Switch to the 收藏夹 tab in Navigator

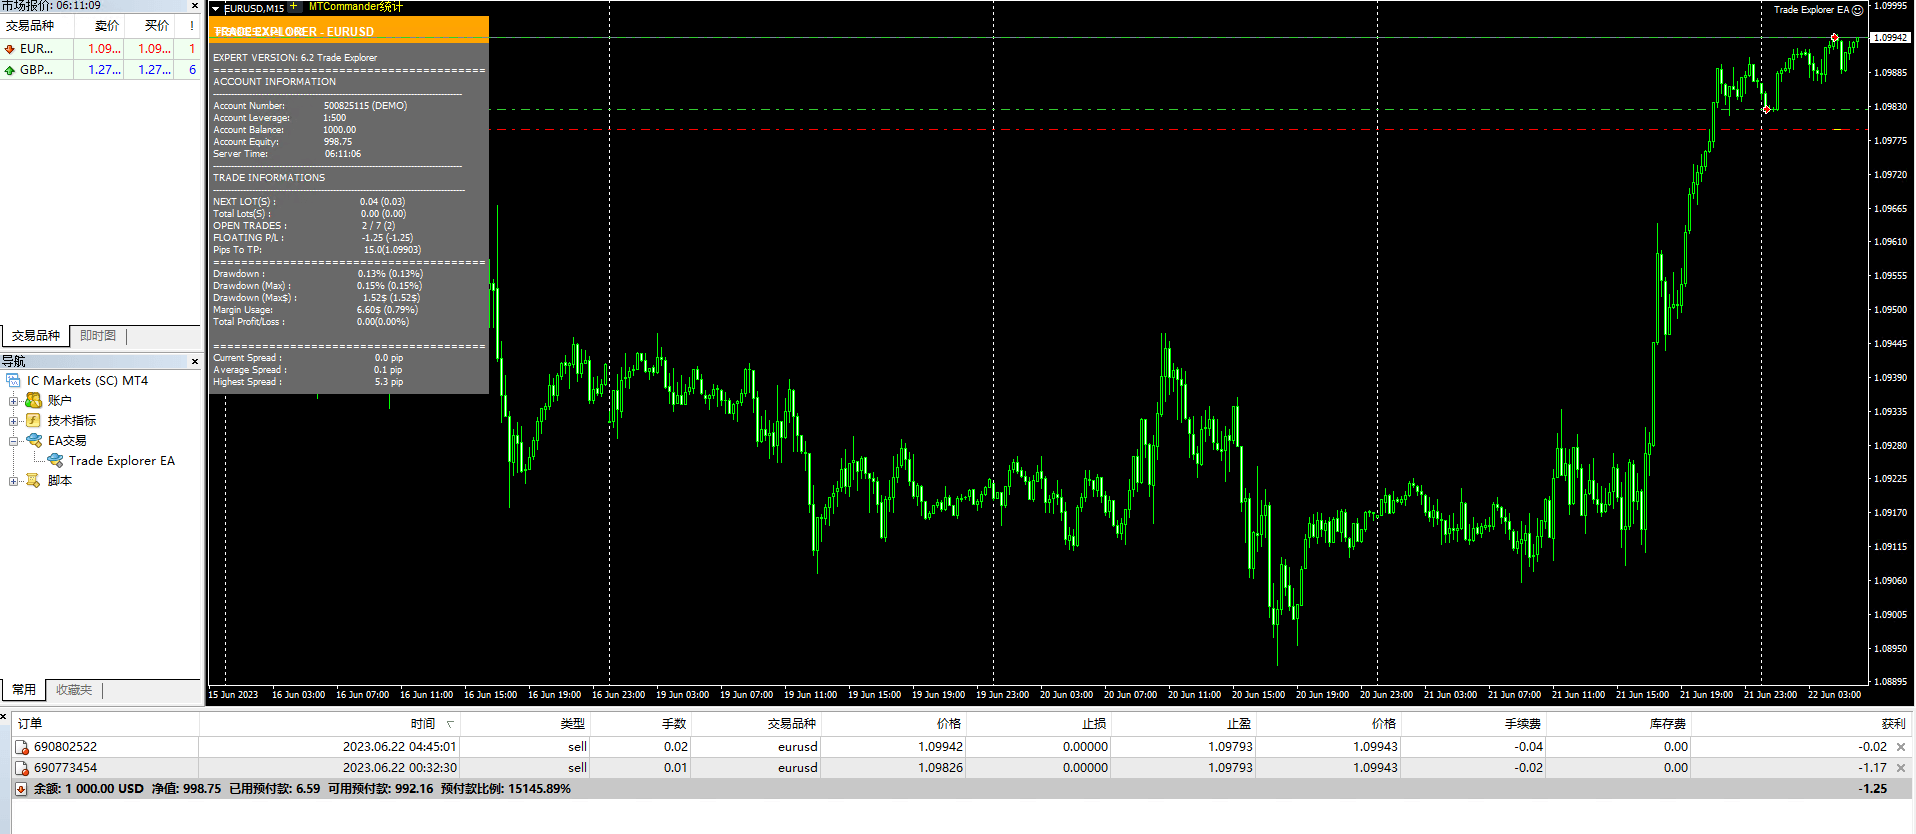[x=74, y=690]
